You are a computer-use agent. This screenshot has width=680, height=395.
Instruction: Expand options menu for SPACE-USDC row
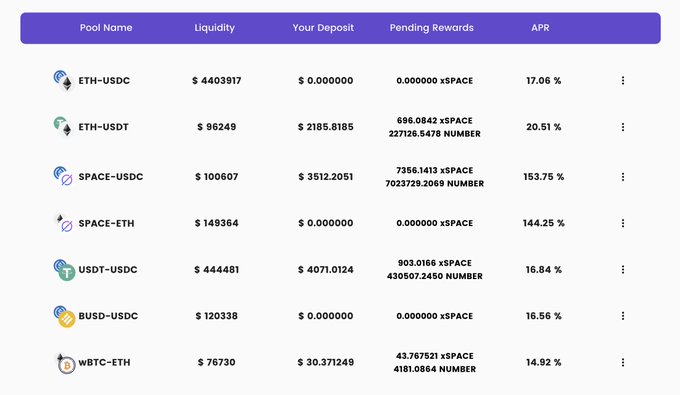pos(623,177)
